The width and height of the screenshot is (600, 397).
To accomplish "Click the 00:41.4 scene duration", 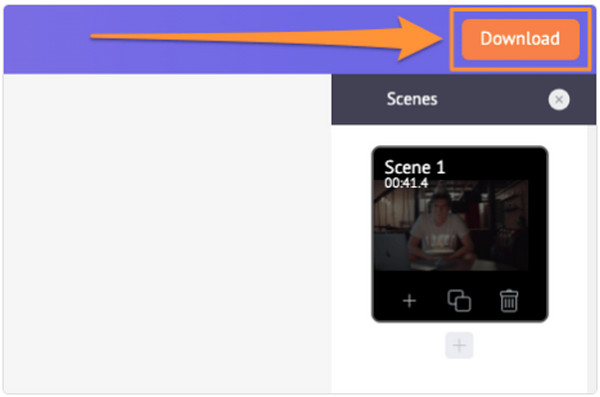I will tap(406, 183).
